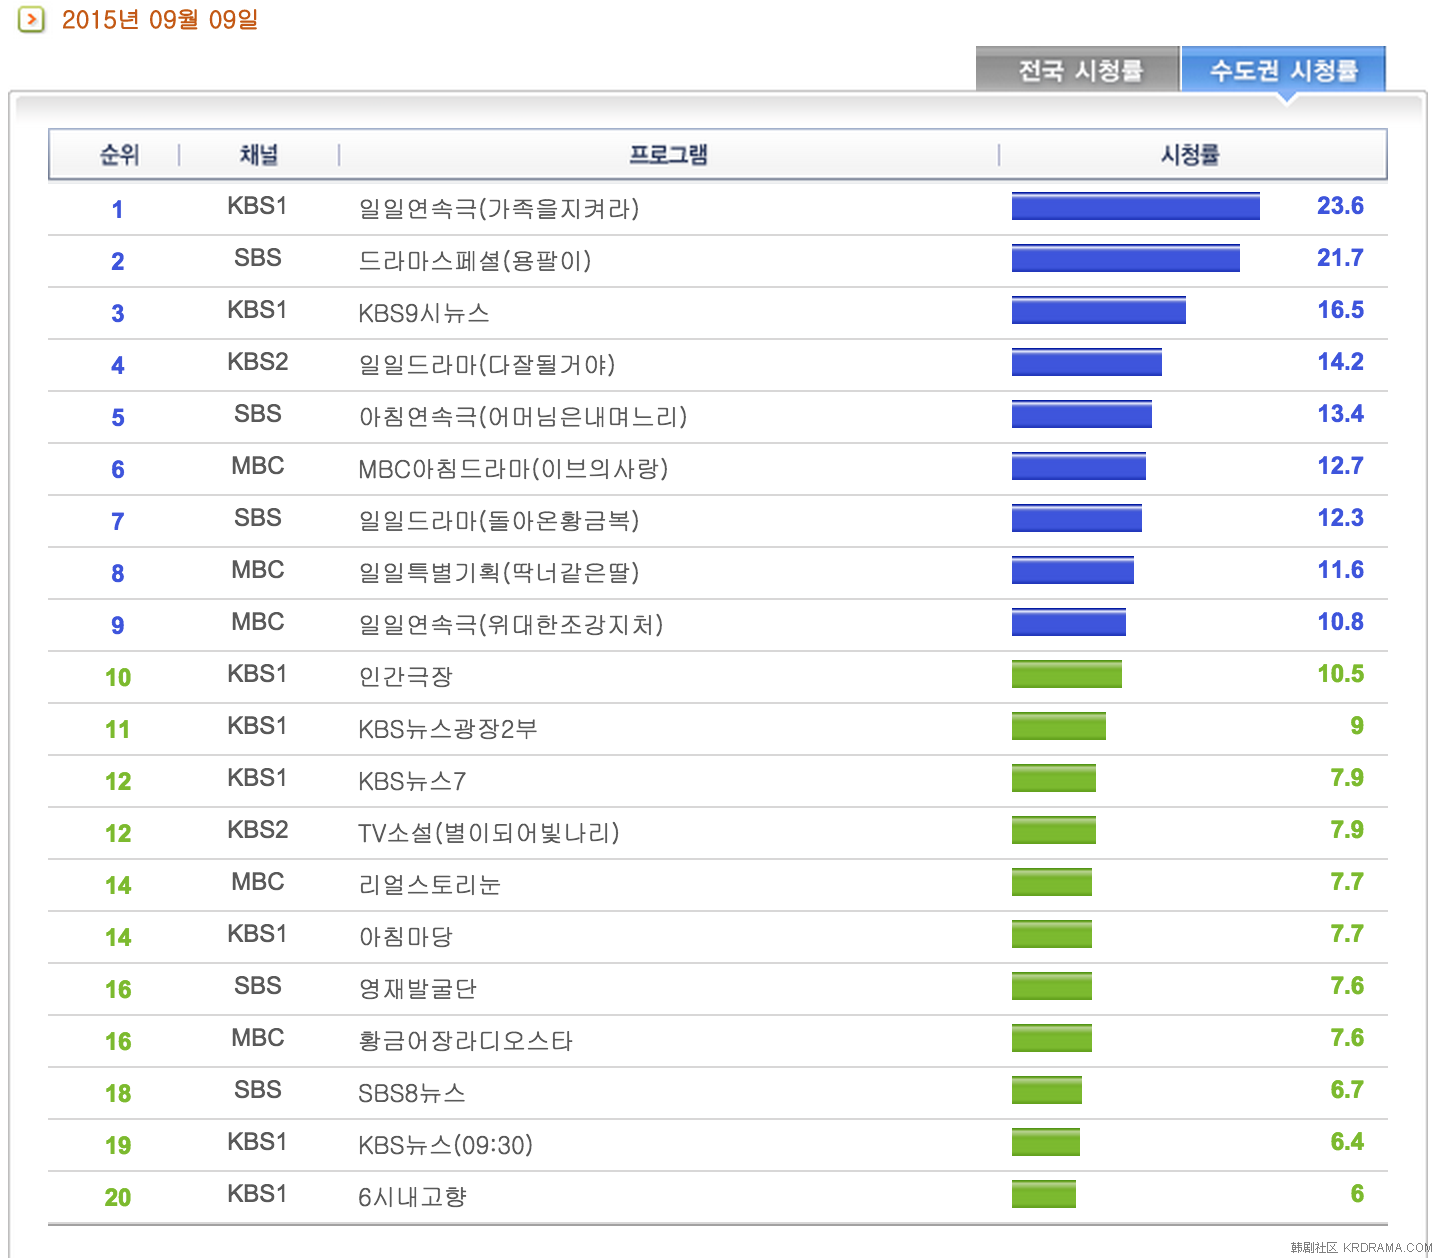This screenshot has height=1258, width=1442.
Task: Click program 일일연속극(위대한조강지처)
Action: tap(510, 624)
